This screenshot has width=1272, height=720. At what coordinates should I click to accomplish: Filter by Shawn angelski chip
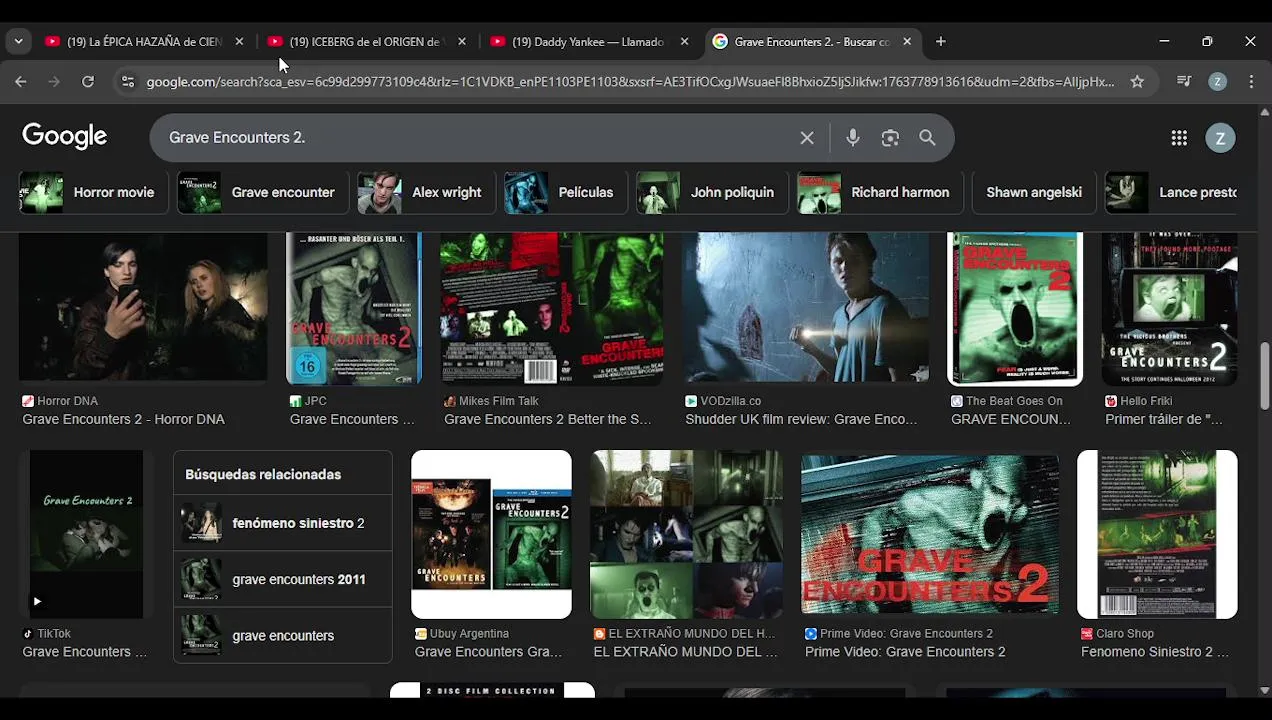[x=1034, y=192]
